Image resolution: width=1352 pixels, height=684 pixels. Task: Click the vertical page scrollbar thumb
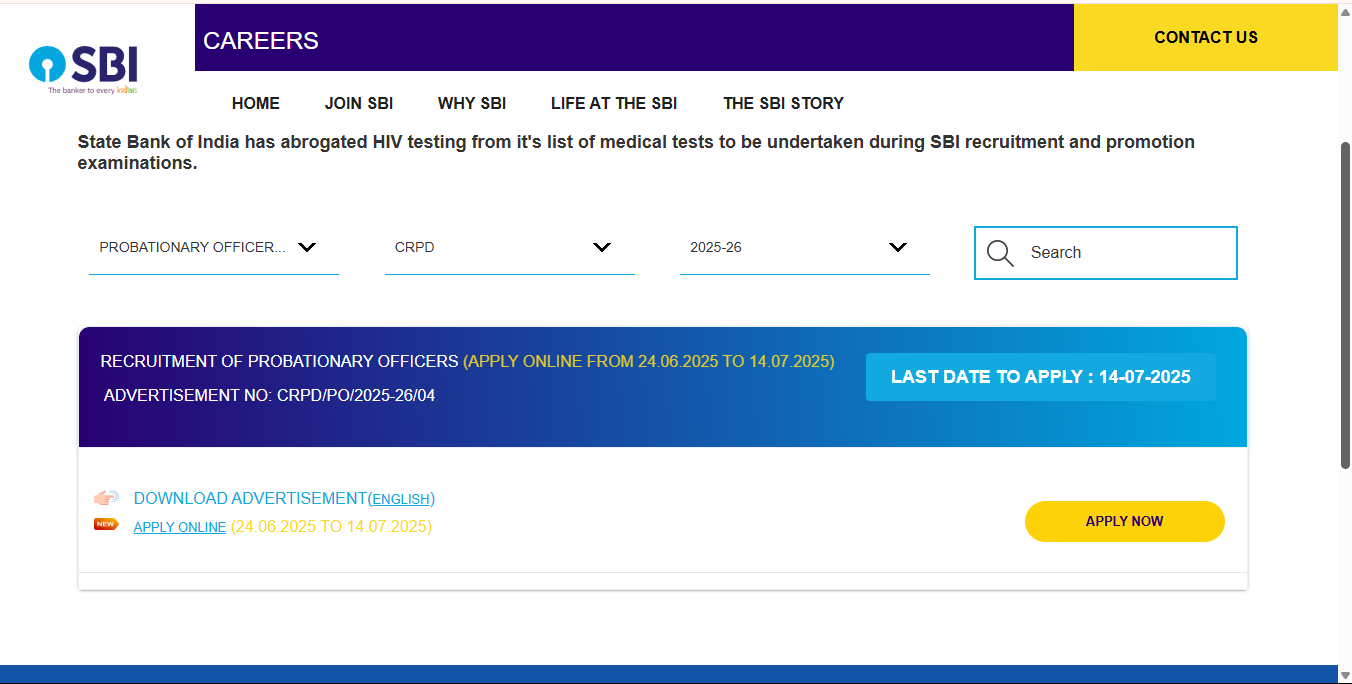[x=1345, y=305]
